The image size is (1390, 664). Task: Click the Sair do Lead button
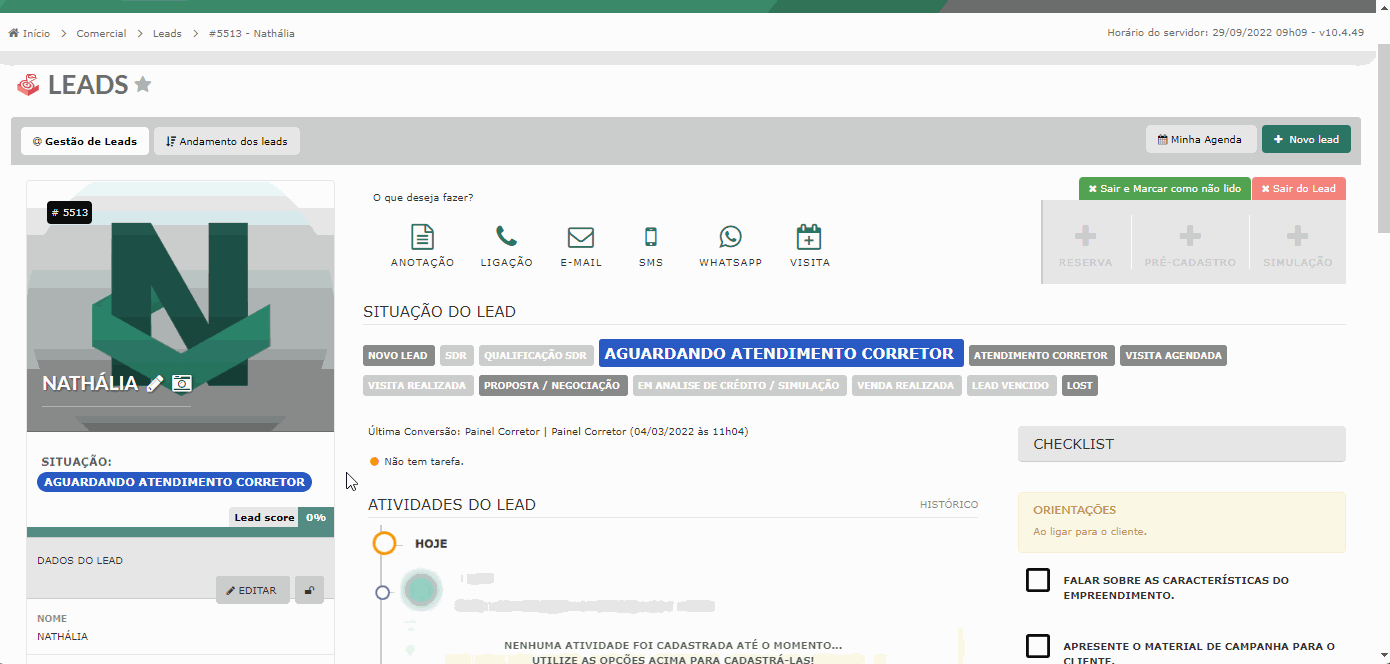pos(1298,188)
